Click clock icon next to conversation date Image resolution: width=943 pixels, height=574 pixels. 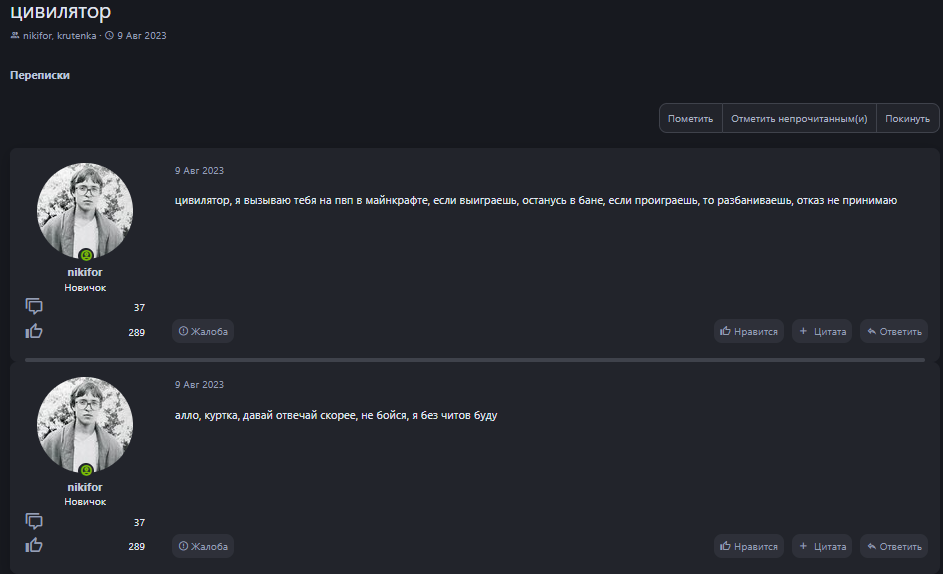pyautogui.click(x=109, y=36)
